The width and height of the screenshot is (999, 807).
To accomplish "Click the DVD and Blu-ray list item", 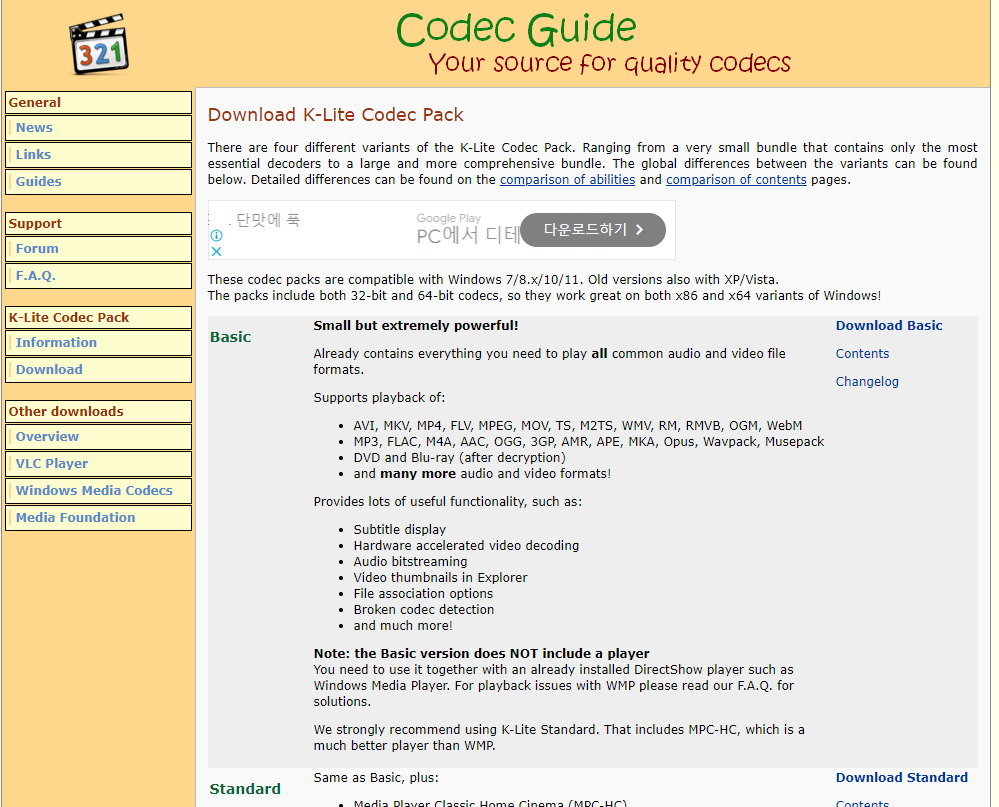I will (459, 457).
